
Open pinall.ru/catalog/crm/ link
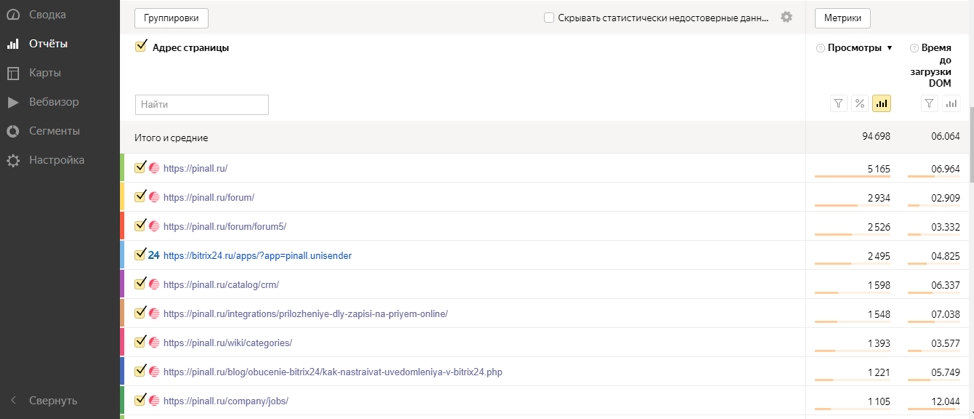pos(221,284)
